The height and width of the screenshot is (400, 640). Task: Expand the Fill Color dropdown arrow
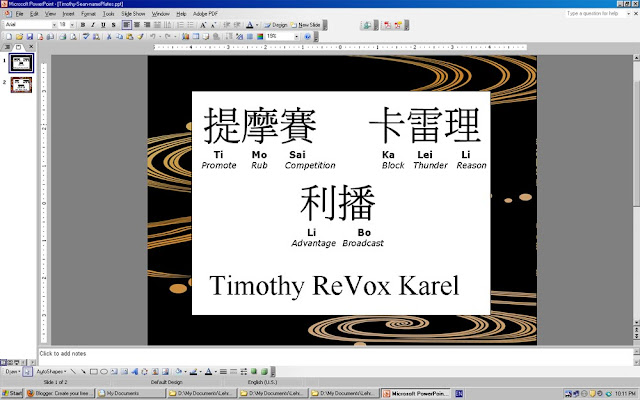(185, 371)
